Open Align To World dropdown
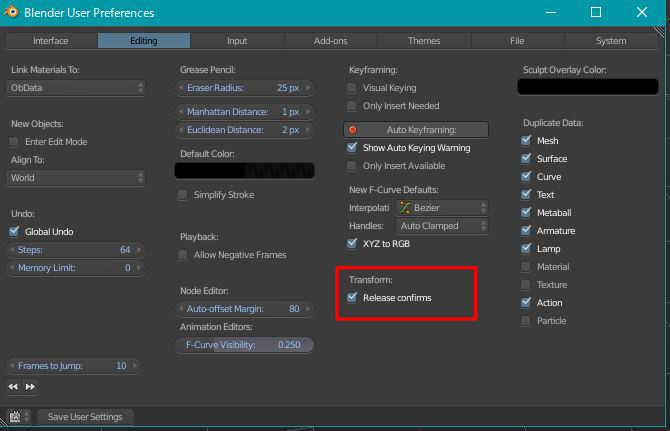 (x=76, y=178)
